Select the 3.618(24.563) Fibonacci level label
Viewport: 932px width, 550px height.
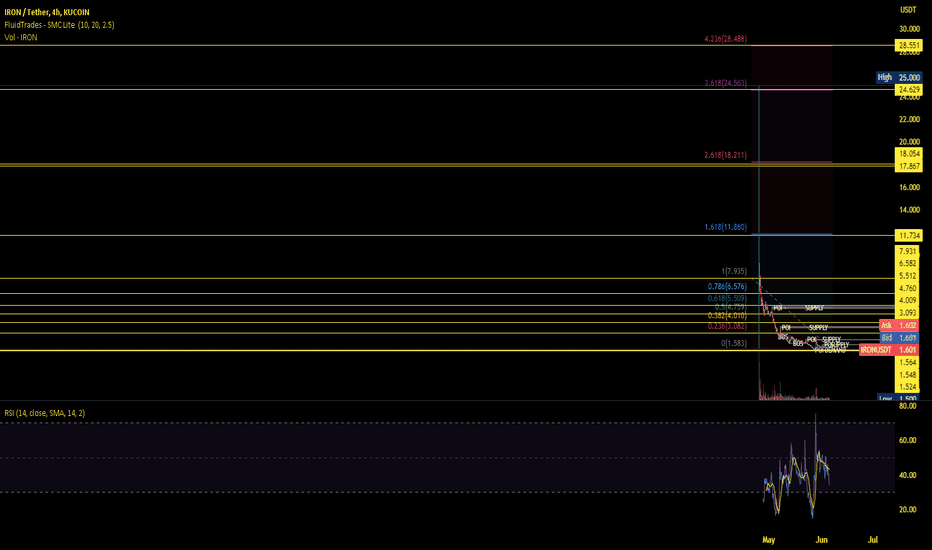click(725, 83)
